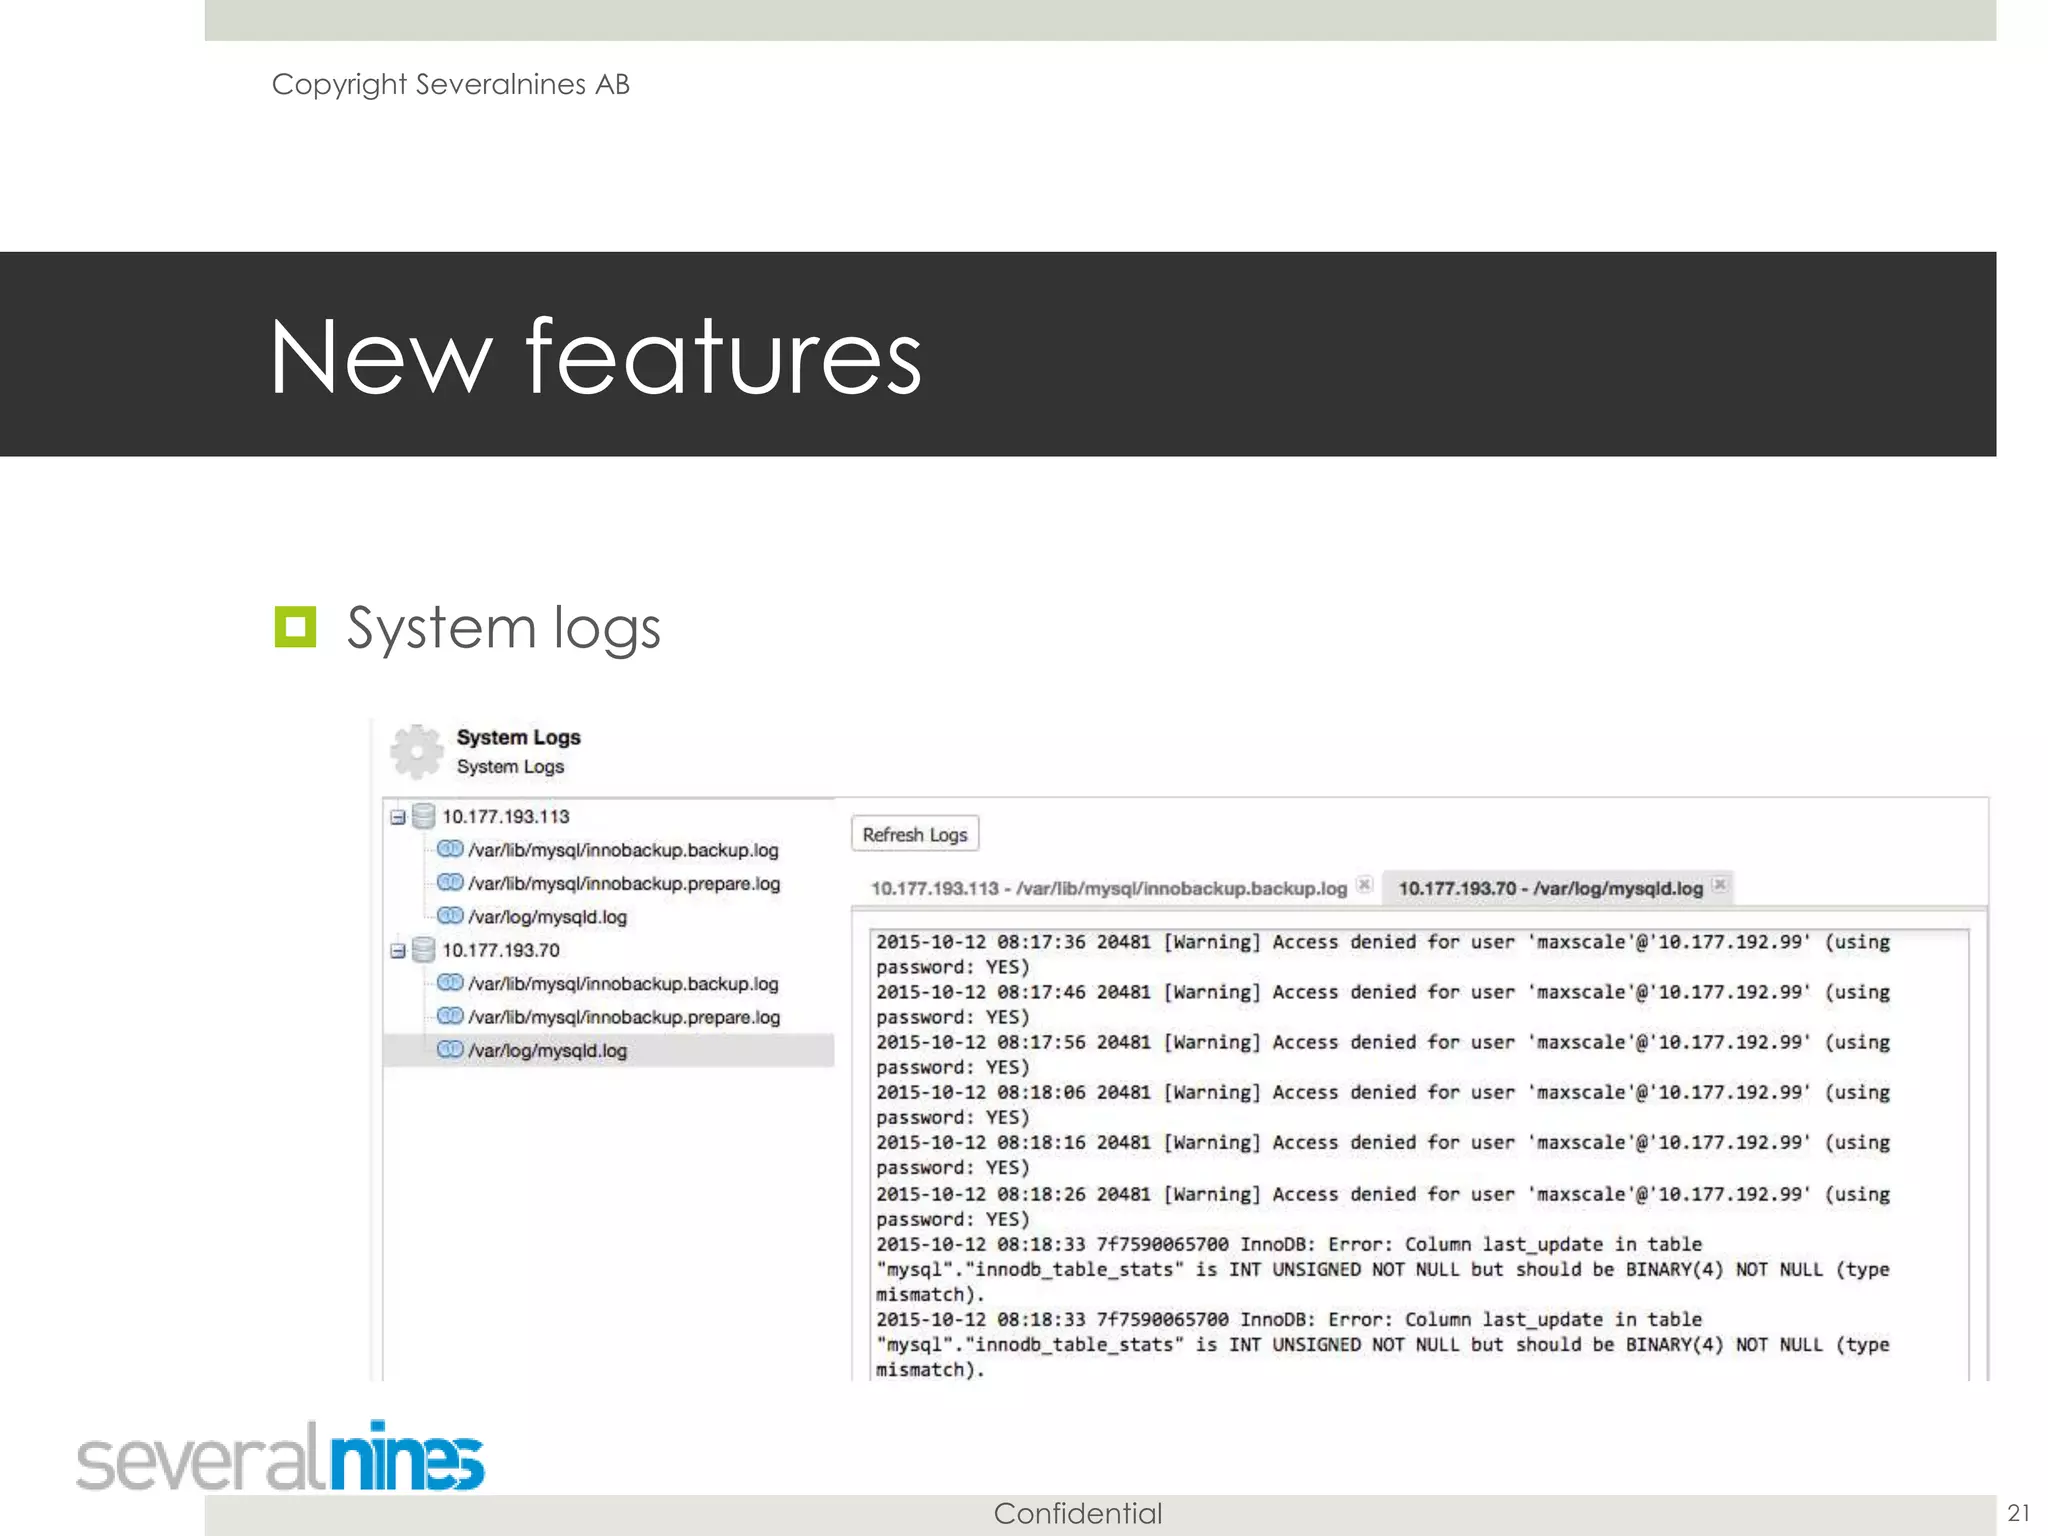2048x1536 pixels.
Task: Open innobackup.backup.log under 10.177.193.70
Action: [623, 984]
